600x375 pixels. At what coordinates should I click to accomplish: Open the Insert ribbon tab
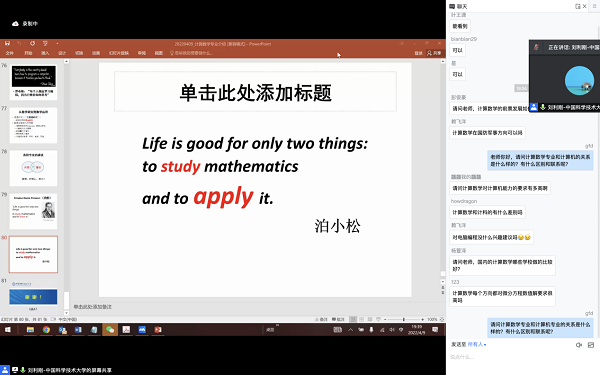45,53
